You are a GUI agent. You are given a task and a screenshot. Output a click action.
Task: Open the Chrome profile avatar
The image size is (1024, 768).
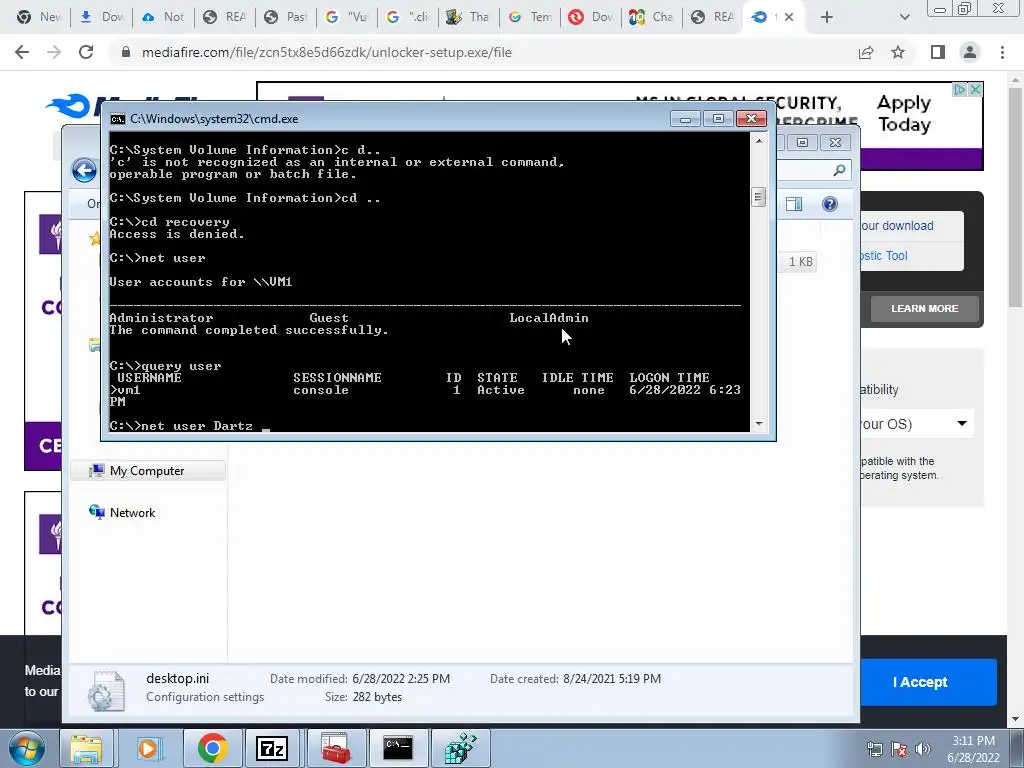point(970,52)
